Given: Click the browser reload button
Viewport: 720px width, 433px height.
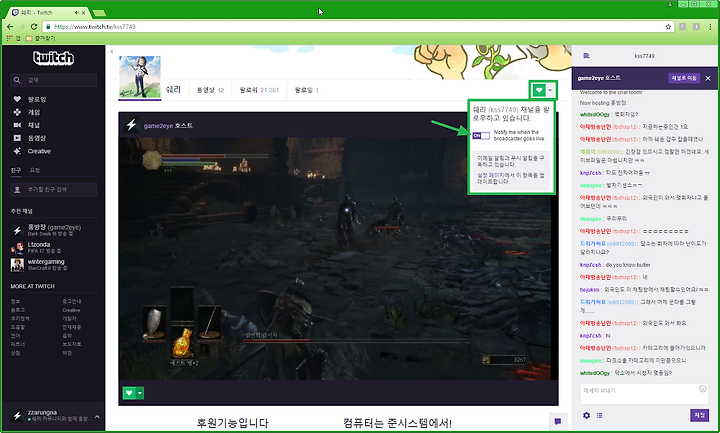Looking at the screenshot, I should coord(34,27).
